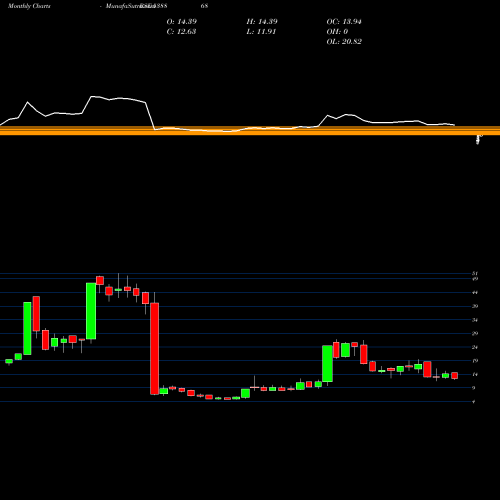Select the "L: 11.91" low value
The image size is (500, 500).
(x=261, y=32)
